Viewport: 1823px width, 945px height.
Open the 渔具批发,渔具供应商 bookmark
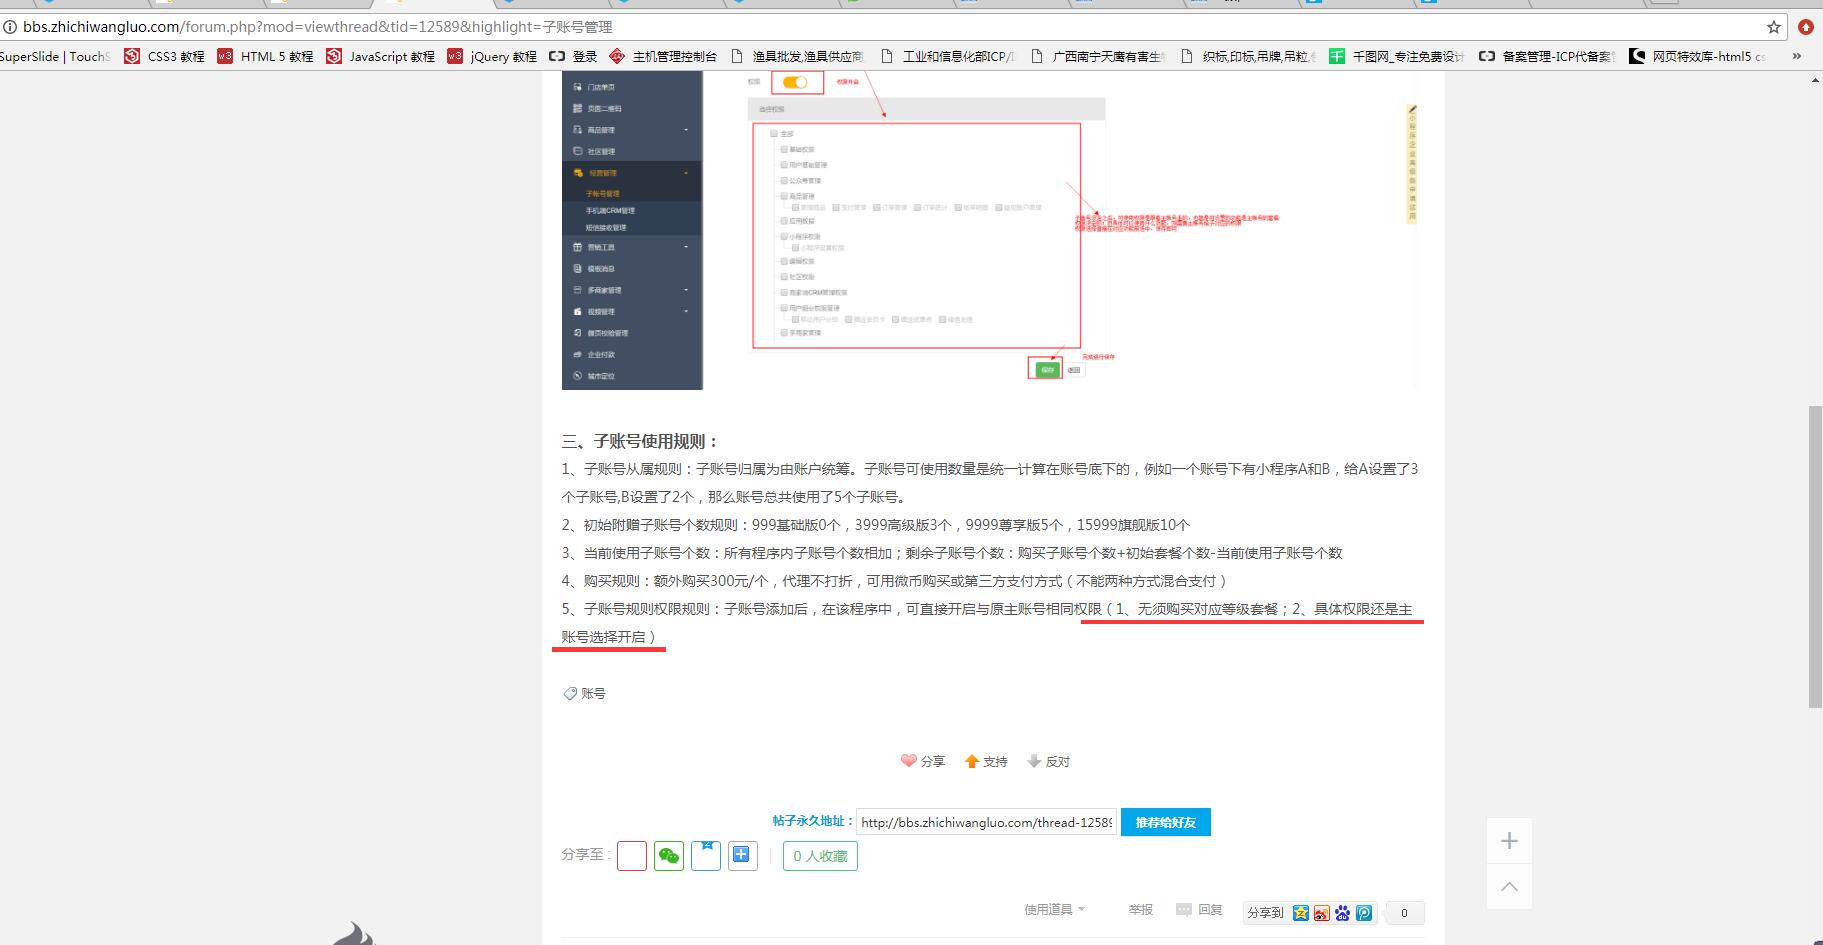(x=797, y=56)
